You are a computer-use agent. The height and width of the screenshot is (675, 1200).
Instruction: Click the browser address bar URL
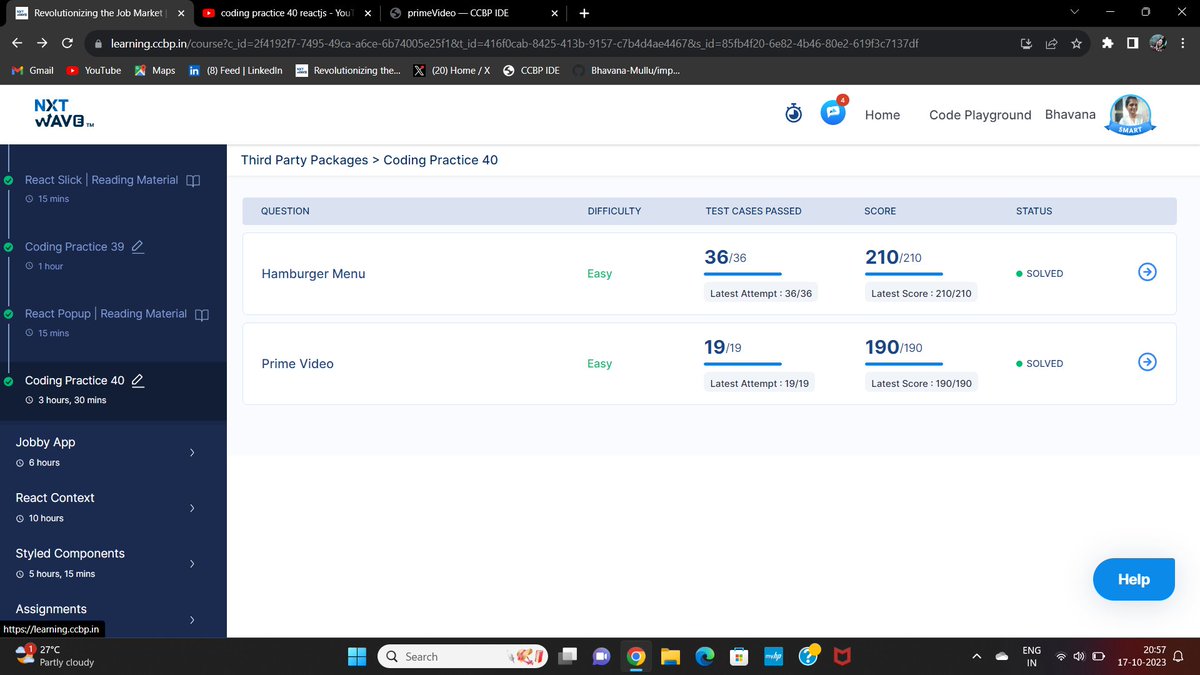514,44
